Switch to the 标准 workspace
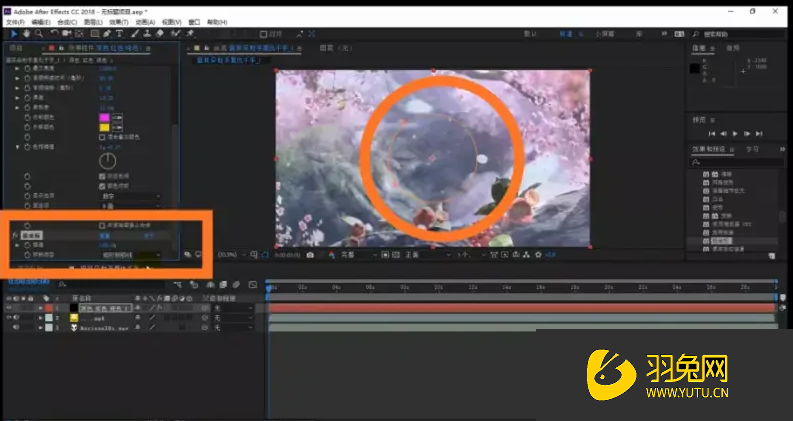Viewport: 793px width, 421px height. [565, 34]
